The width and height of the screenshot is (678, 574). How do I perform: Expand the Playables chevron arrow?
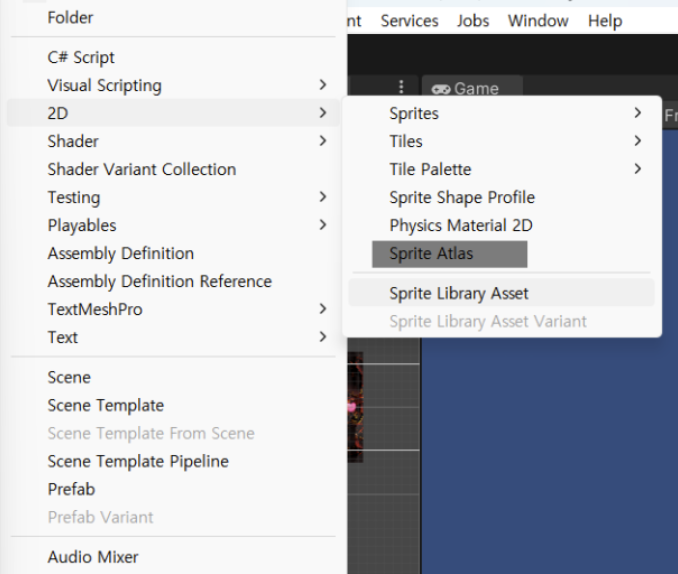323,225
